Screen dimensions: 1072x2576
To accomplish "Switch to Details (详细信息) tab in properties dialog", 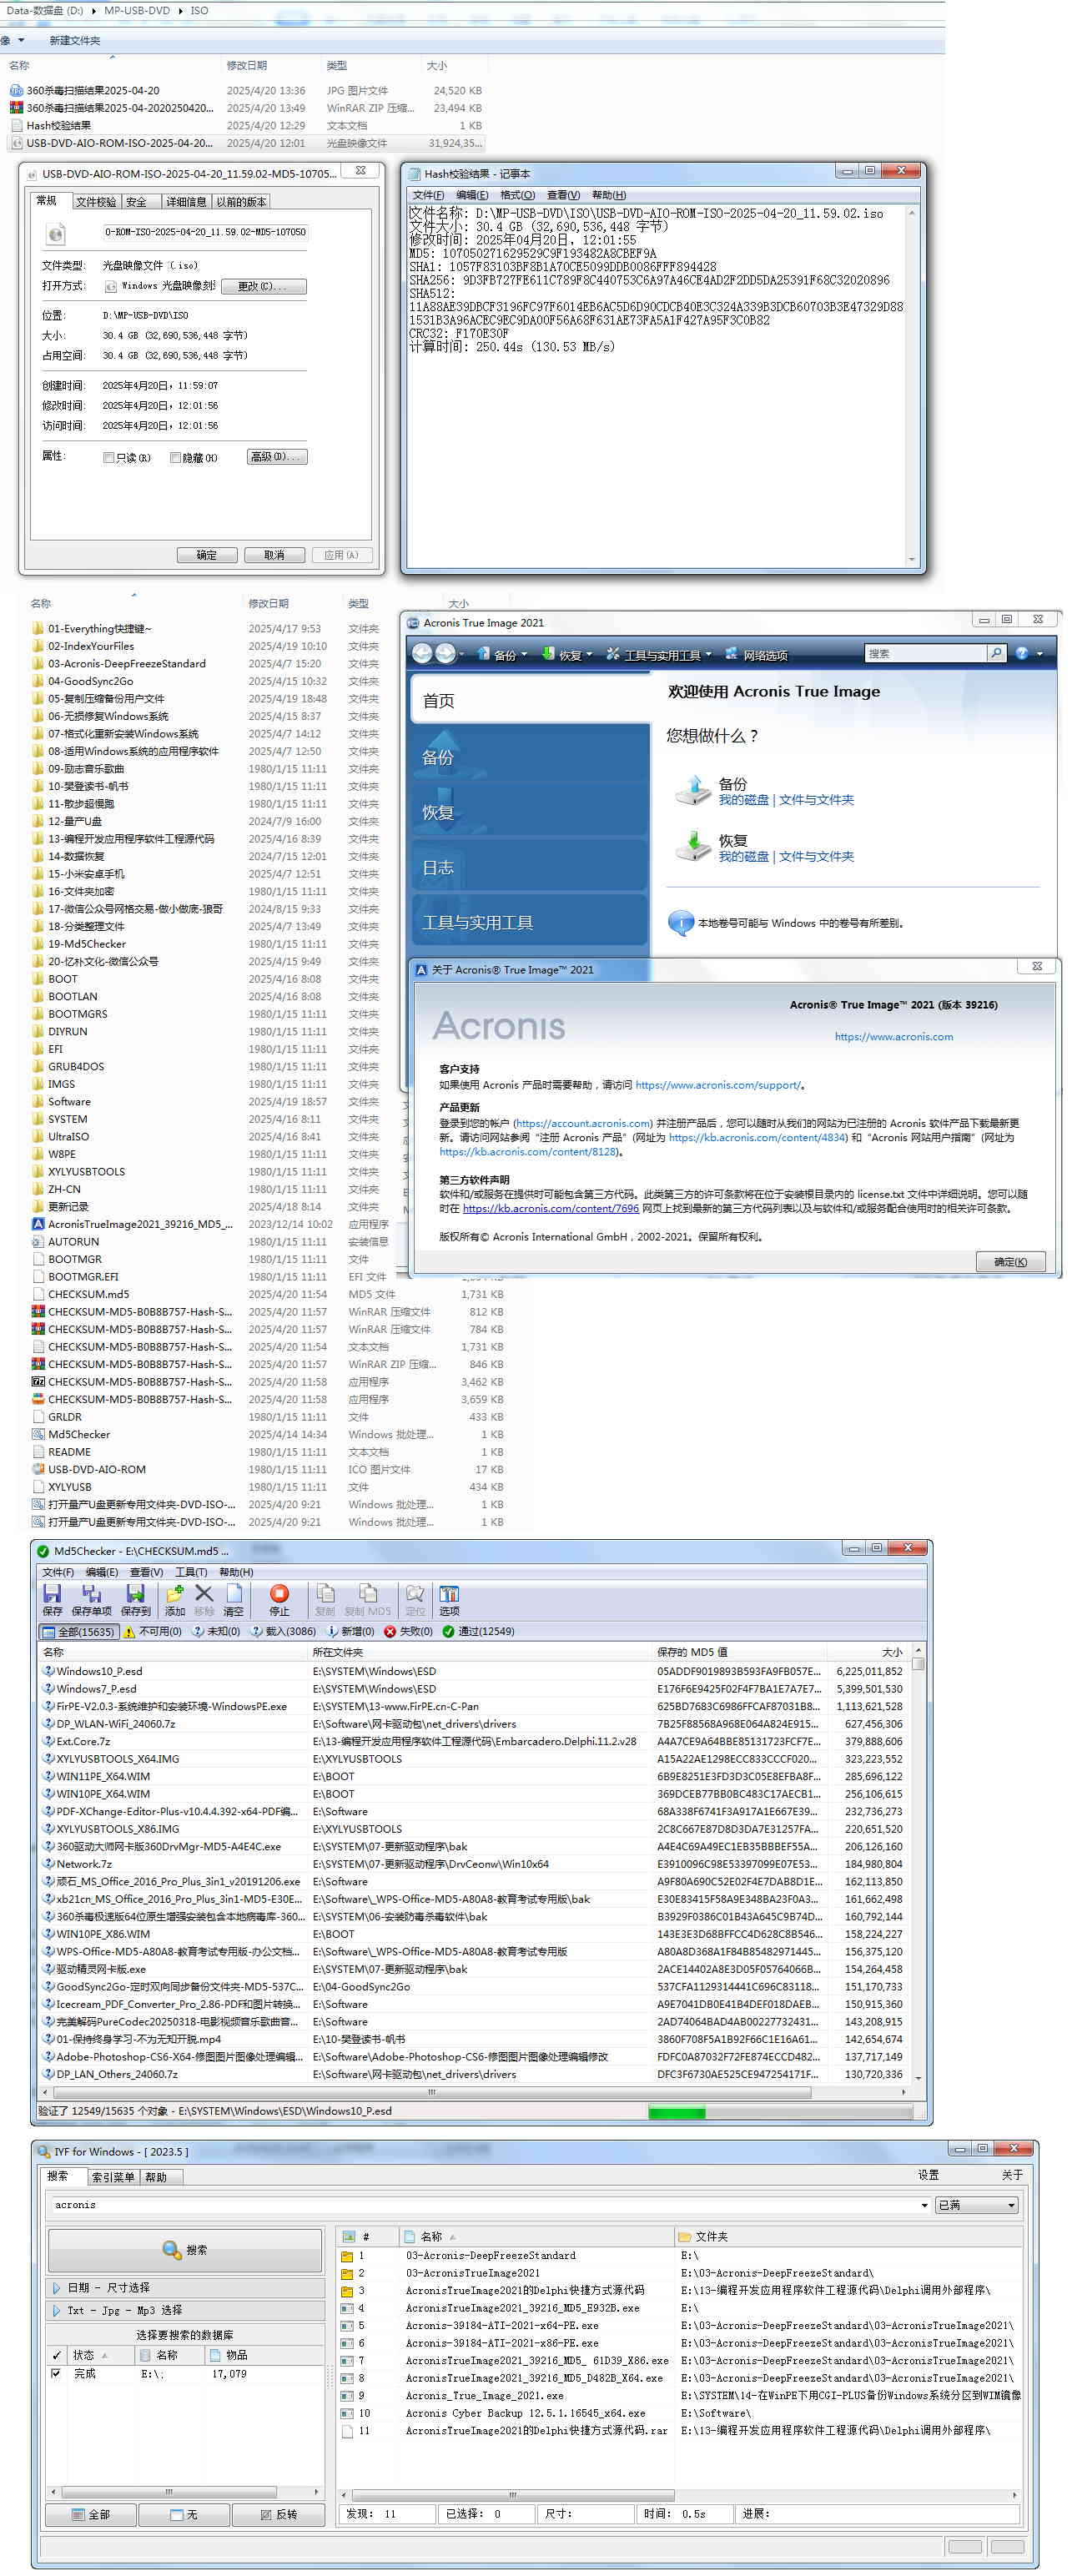I will (x=185, y=202).
